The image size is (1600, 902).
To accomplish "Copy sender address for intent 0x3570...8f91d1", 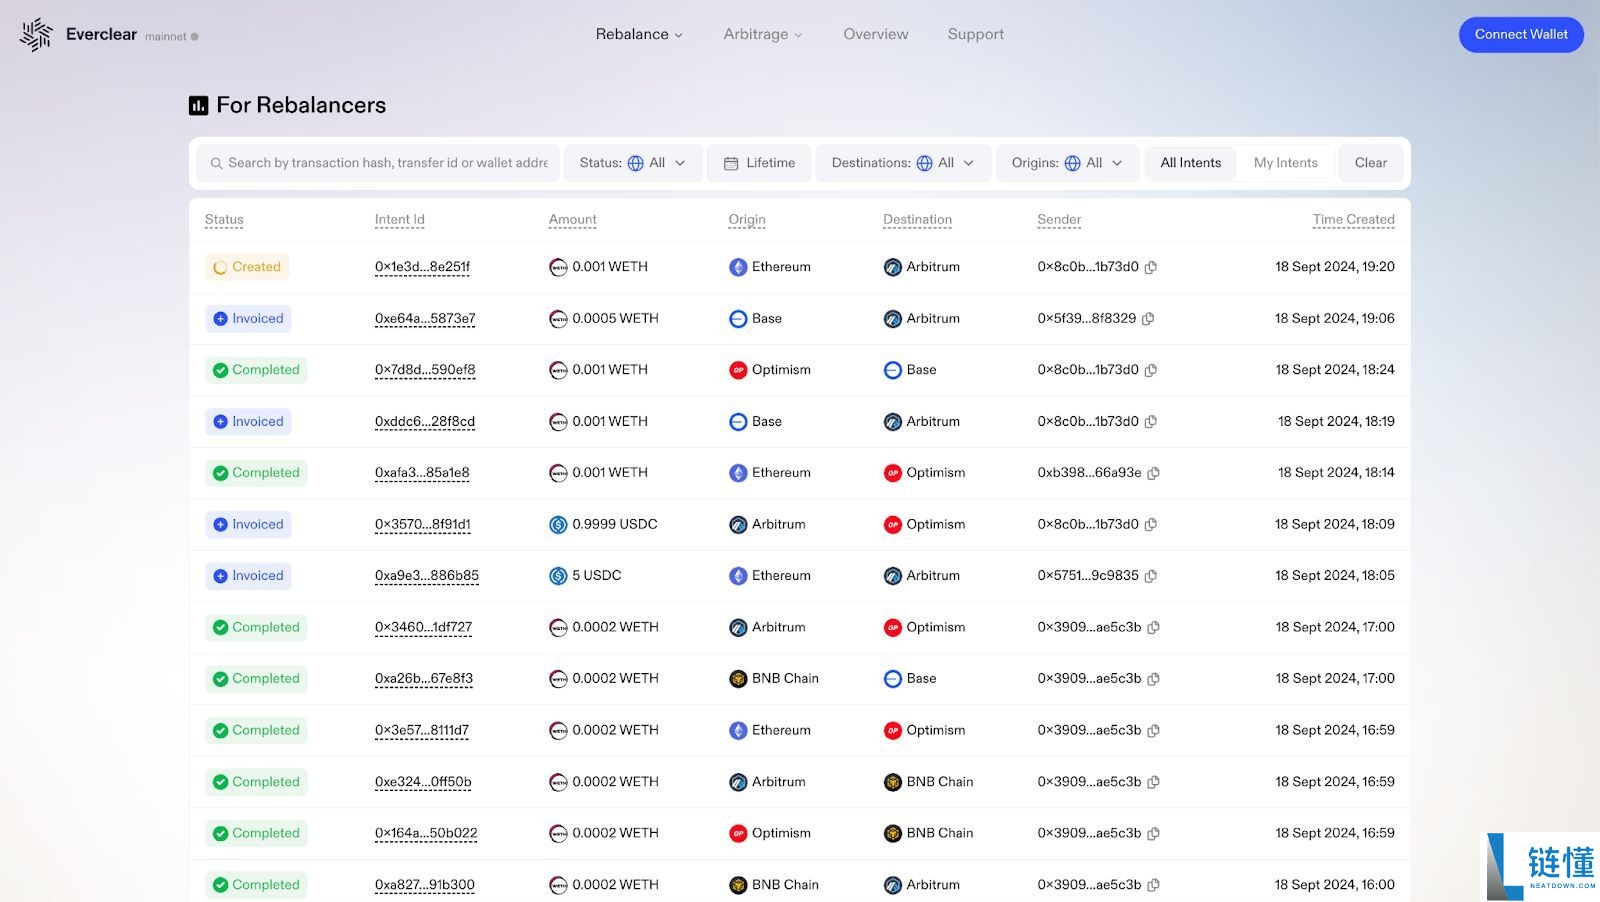I will pos(1151,525).
